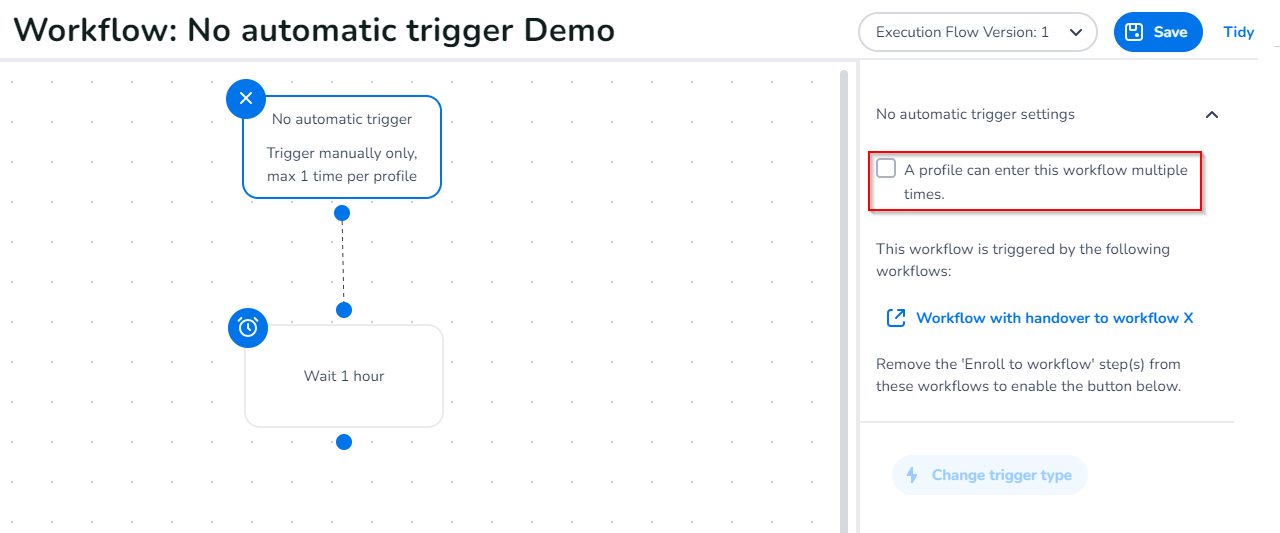Click the Tidy link
Screen dimensions: 1280x533
click(1238, 32)
